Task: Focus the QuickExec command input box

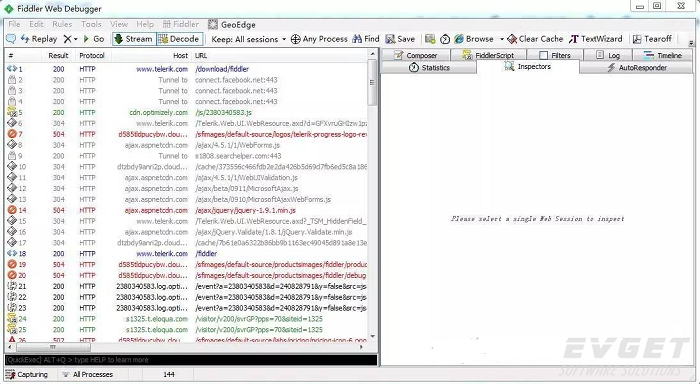Action: (191, 360)
